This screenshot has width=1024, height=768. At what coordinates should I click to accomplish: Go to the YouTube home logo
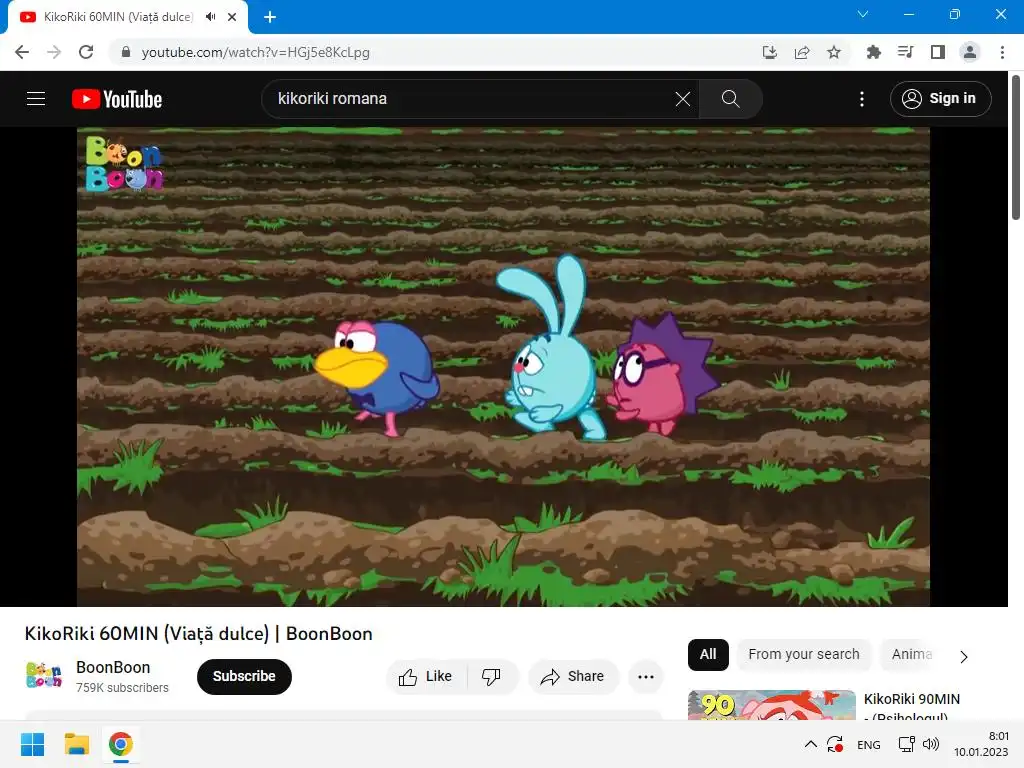[x=117, y=99]
